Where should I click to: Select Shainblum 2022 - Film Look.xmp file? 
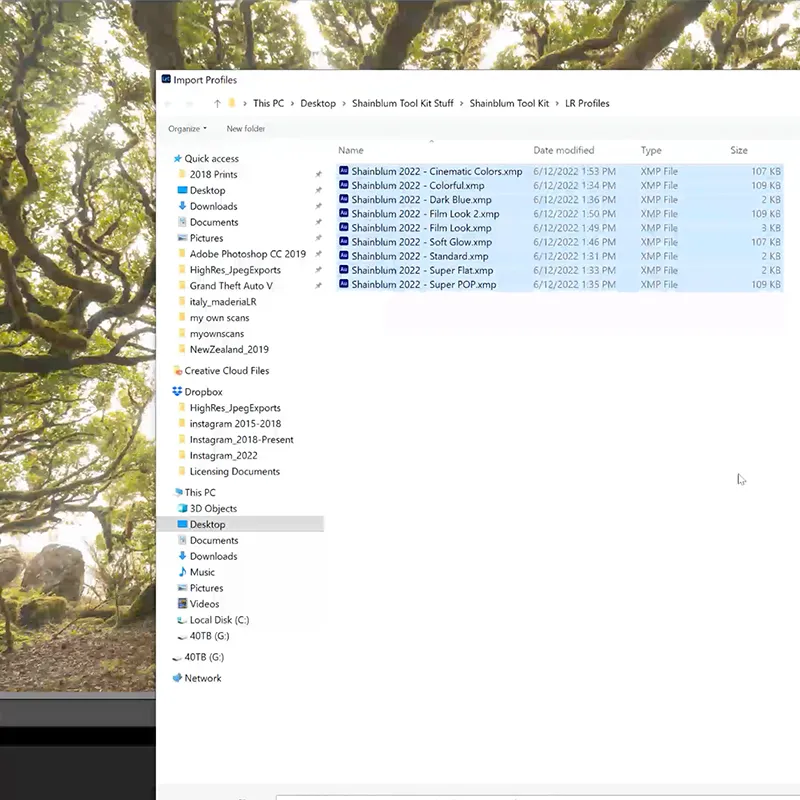[560, 228]
